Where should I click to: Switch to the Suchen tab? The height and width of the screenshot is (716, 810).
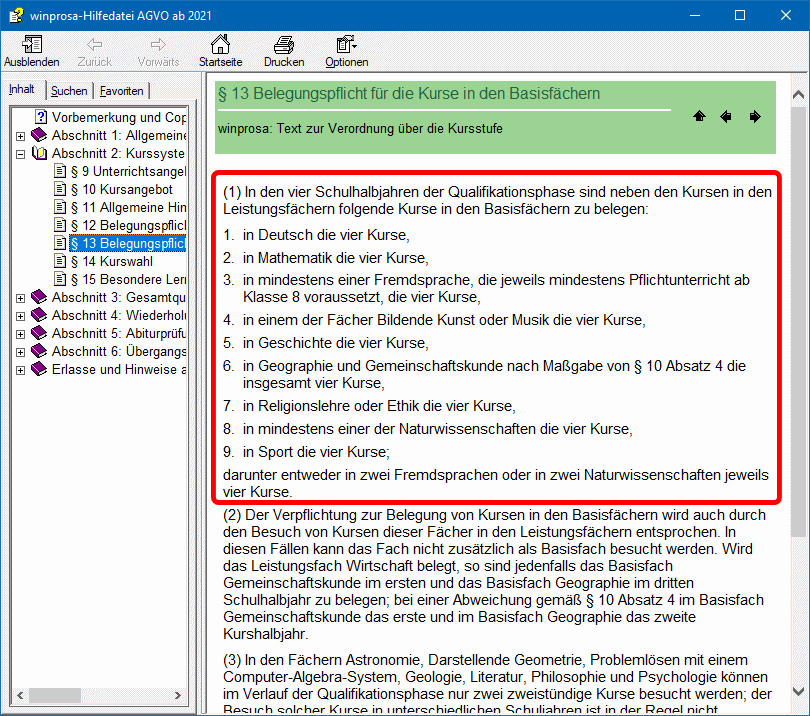[x=69, y=91]
